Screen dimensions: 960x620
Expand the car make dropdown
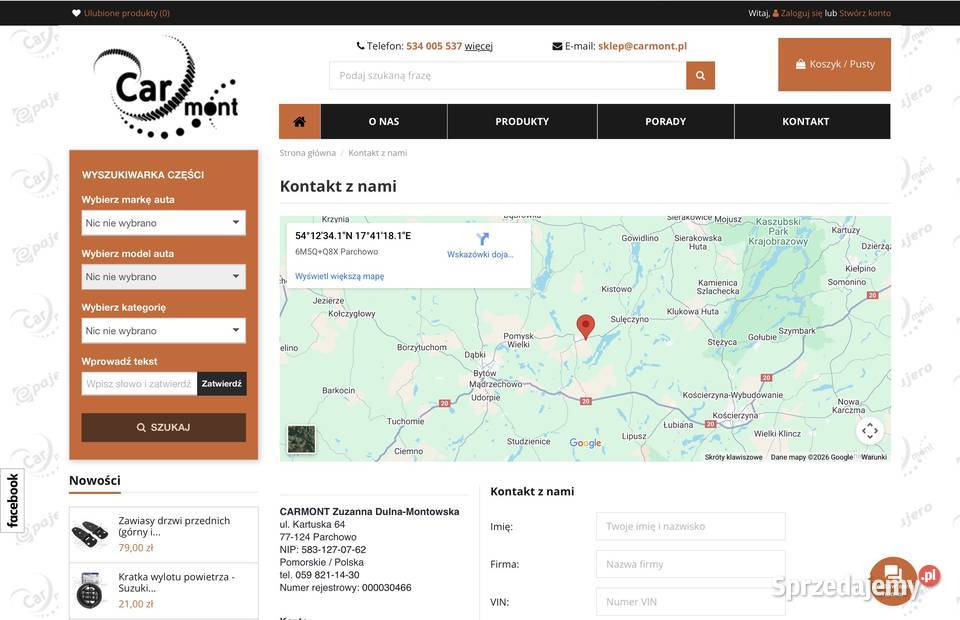pyautogui.click(x=163, y=223)
